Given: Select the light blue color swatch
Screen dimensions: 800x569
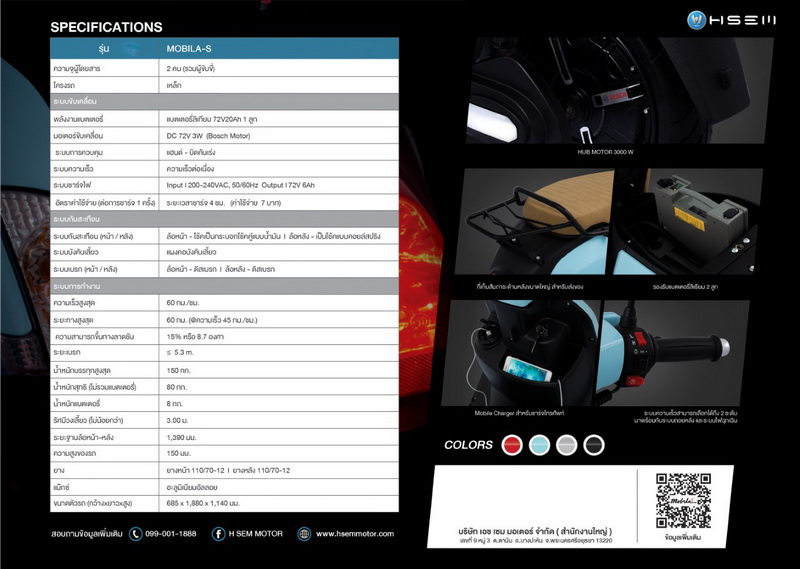Looking at the screenshot, I should [539, 445].
